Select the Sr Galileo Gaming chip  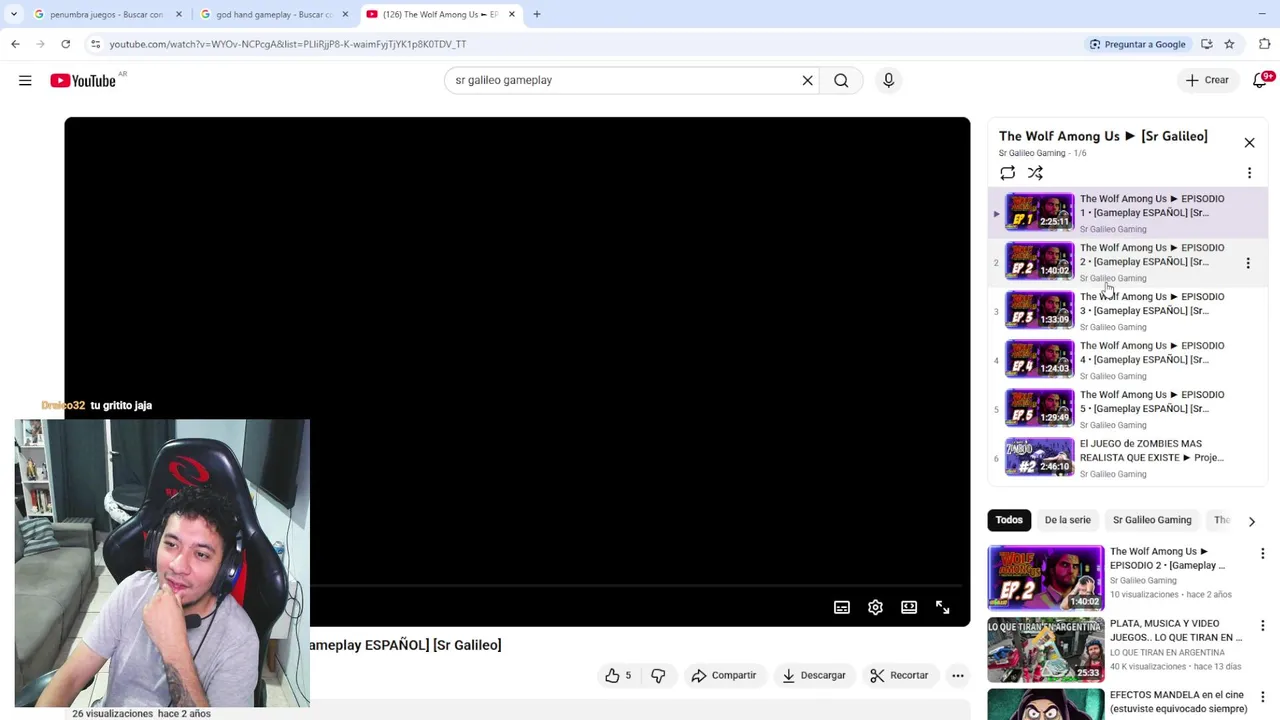[1152, 520]
